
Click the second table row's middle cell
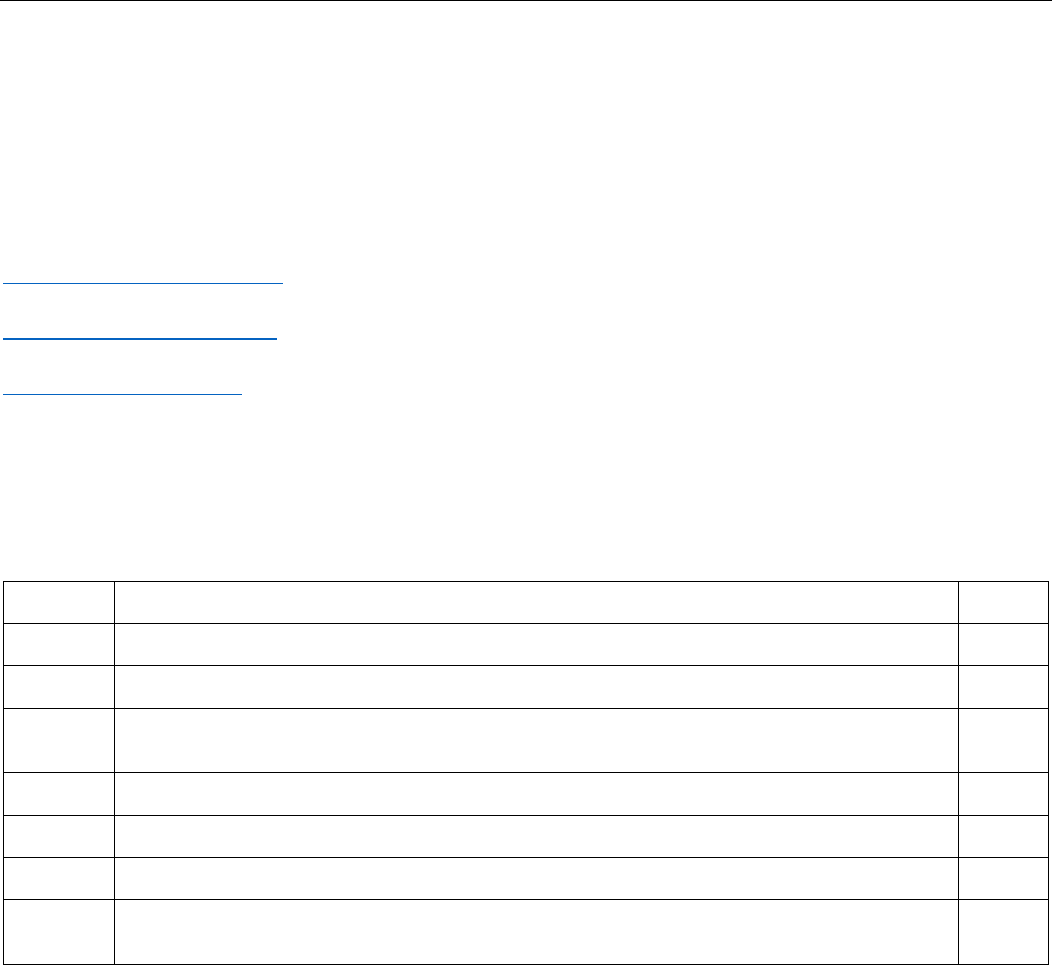click(536, 644)
